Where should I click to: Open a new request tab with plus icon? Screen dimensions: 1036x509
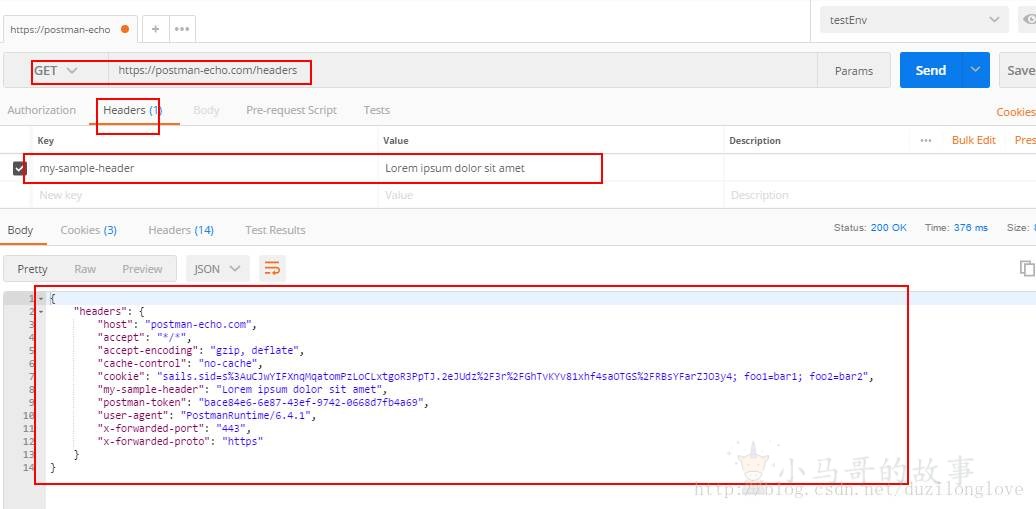click(156, 29)
